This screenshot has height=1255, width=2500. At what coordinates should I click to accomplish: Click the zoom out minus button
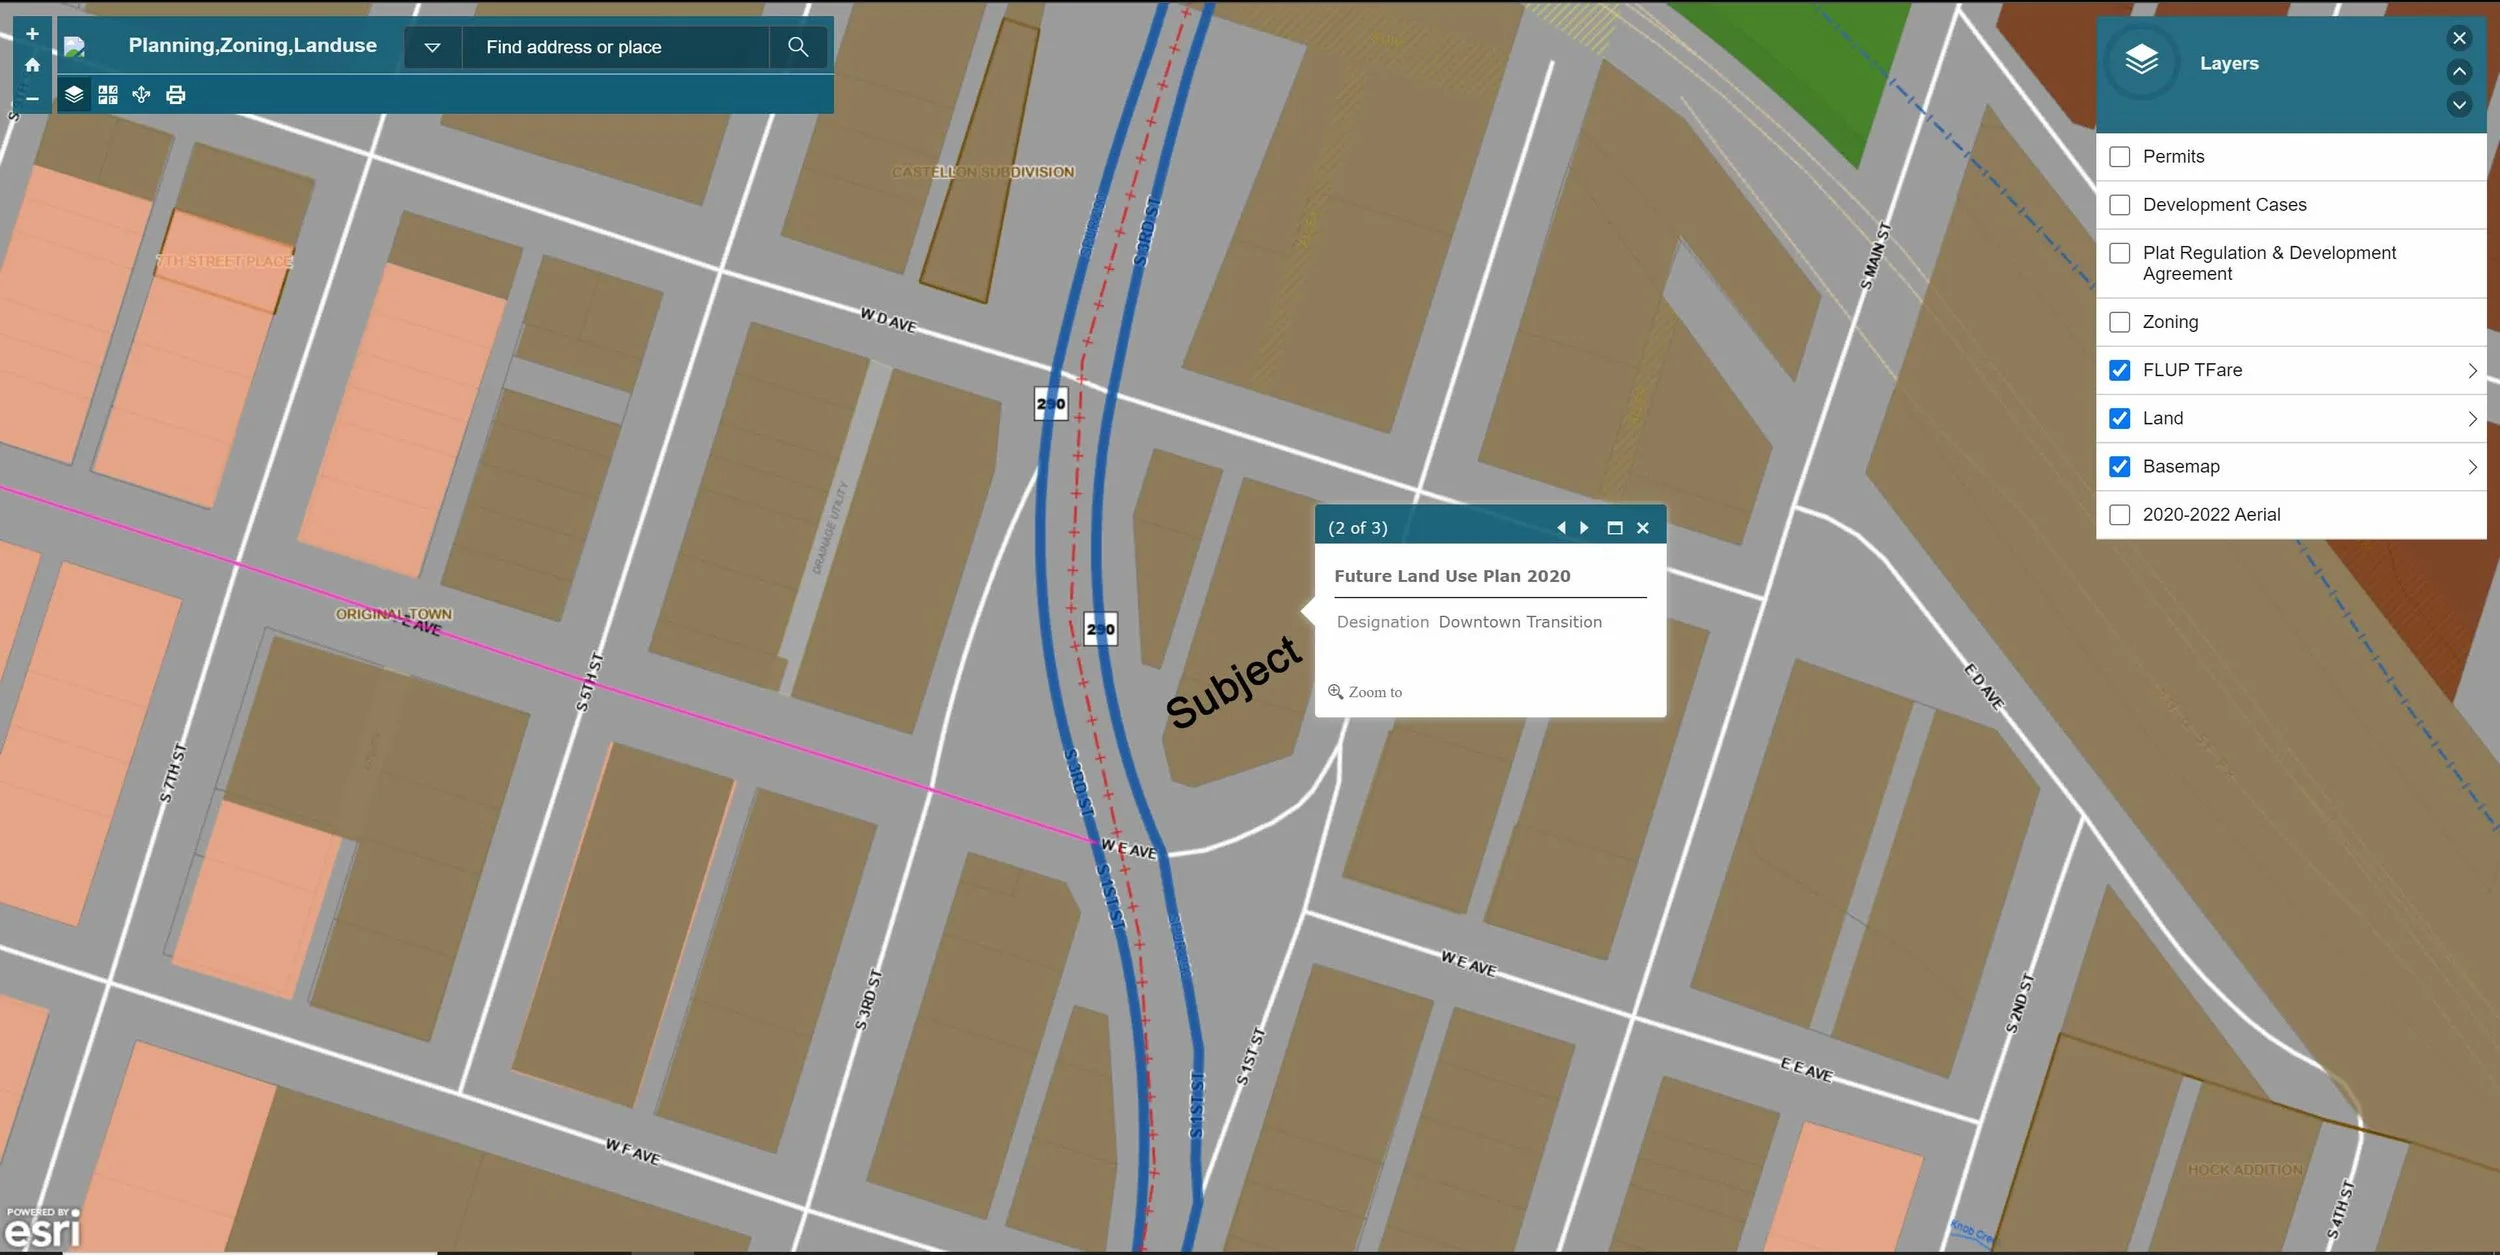32,98
